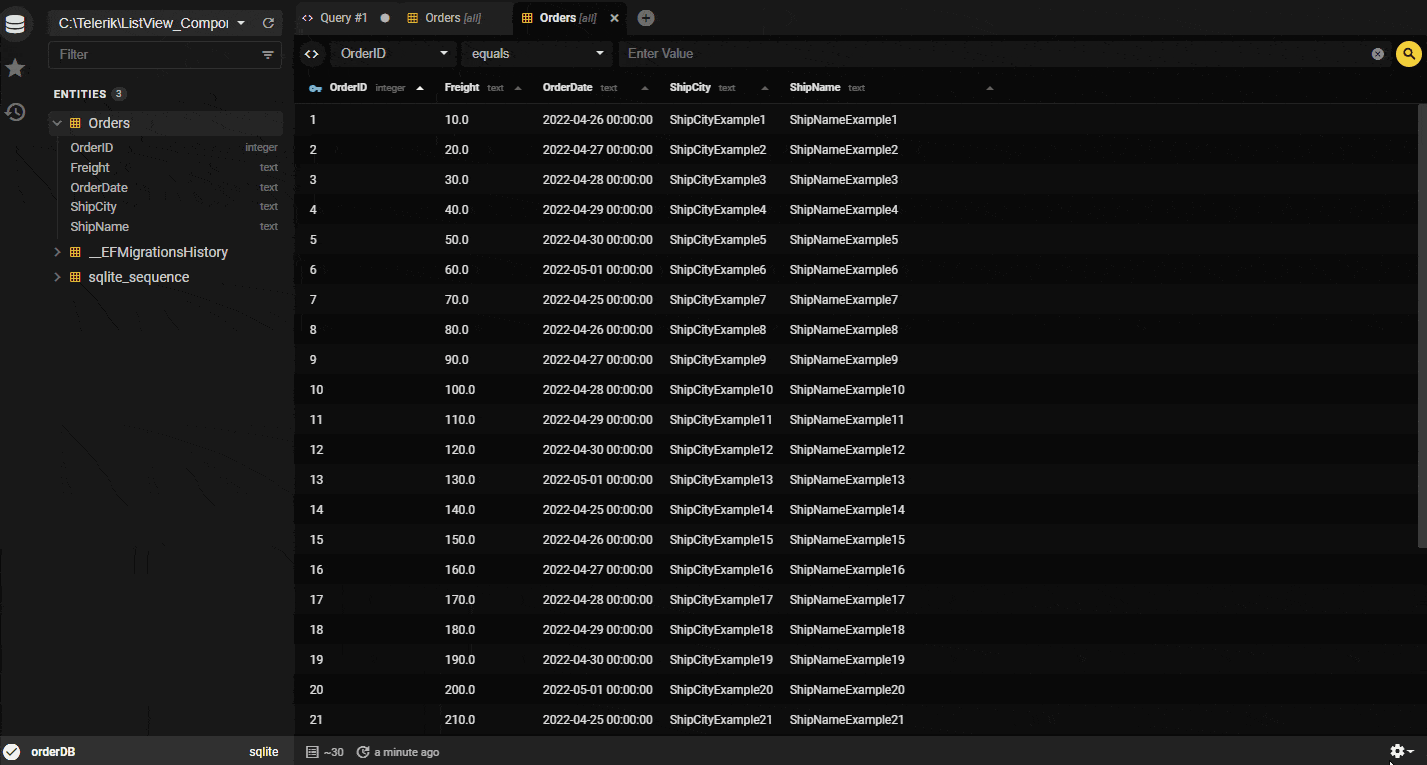
Task: Open the query history icon
Action: pos(15,112)
